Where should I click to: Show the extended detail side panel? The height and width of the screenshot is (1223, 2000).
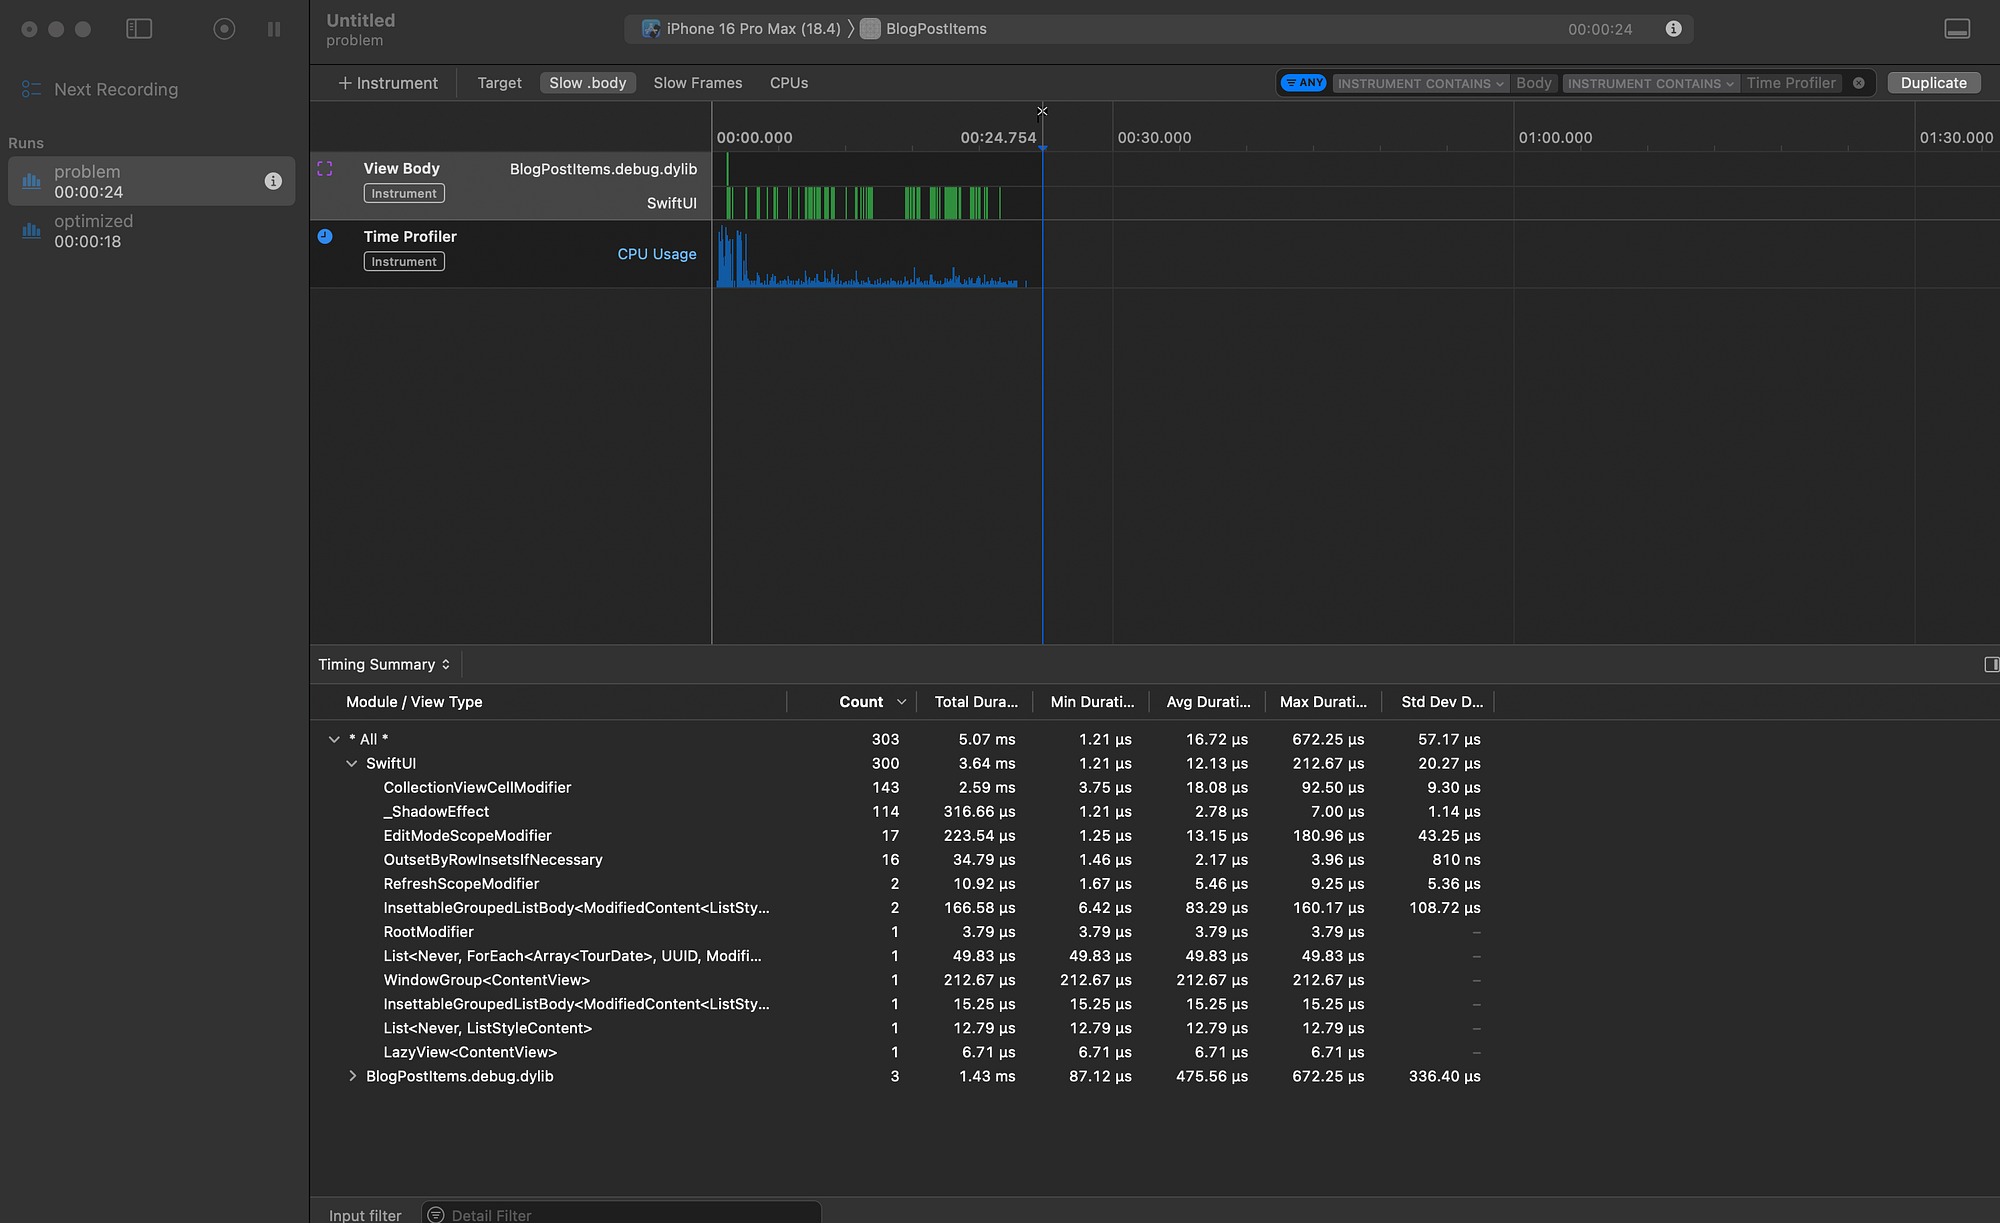(1990, 665)
